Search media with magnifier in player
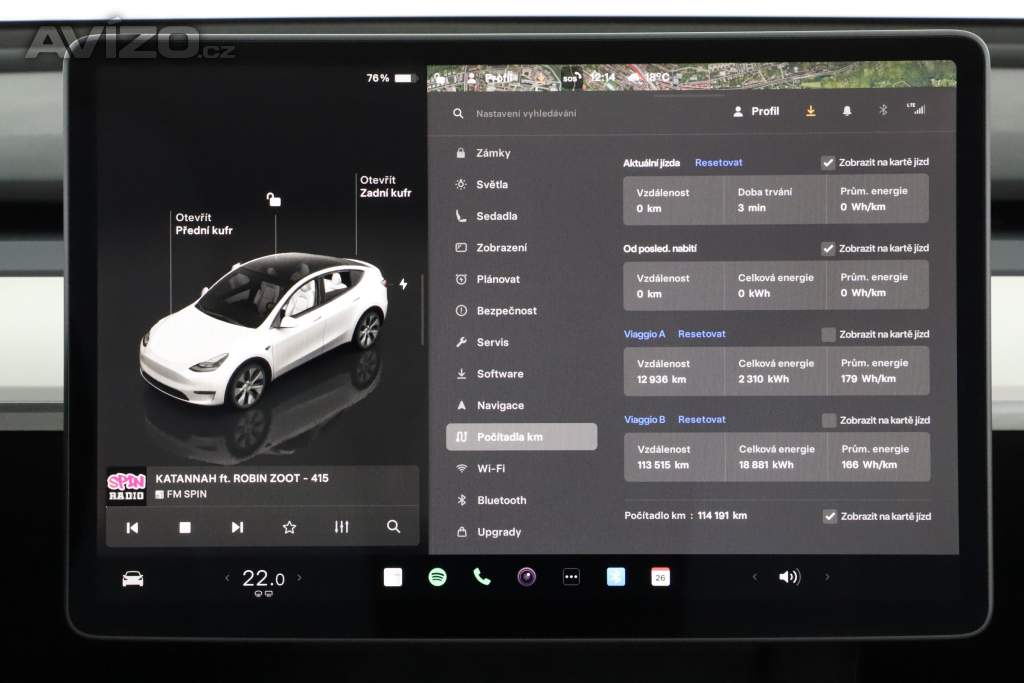The height and width of the screenshot is (683, 1024). point(393,526)
